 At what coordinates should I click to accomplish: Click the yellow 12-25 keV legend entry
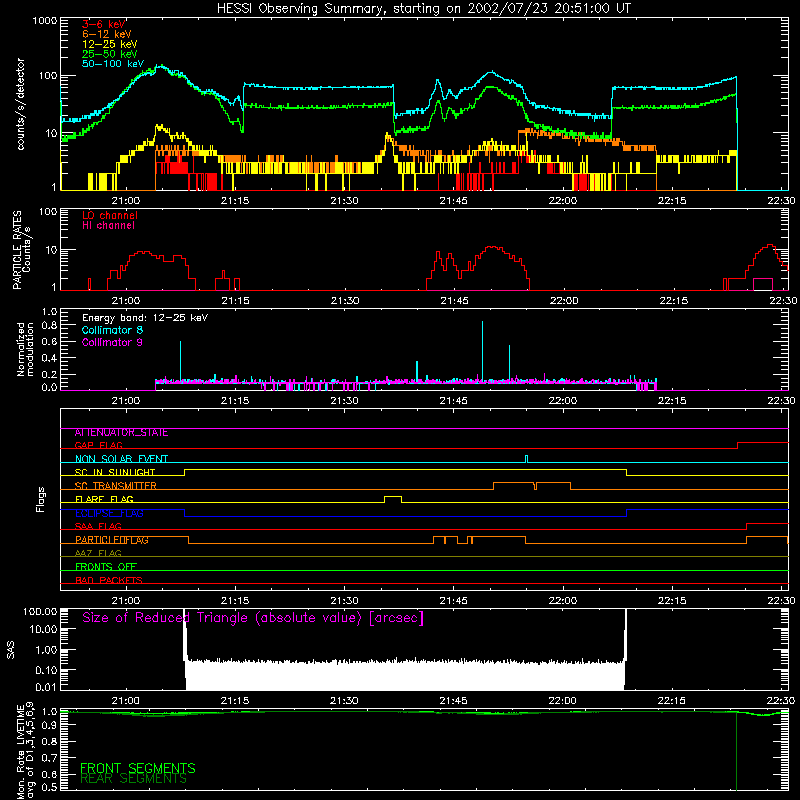pos(110,44)
